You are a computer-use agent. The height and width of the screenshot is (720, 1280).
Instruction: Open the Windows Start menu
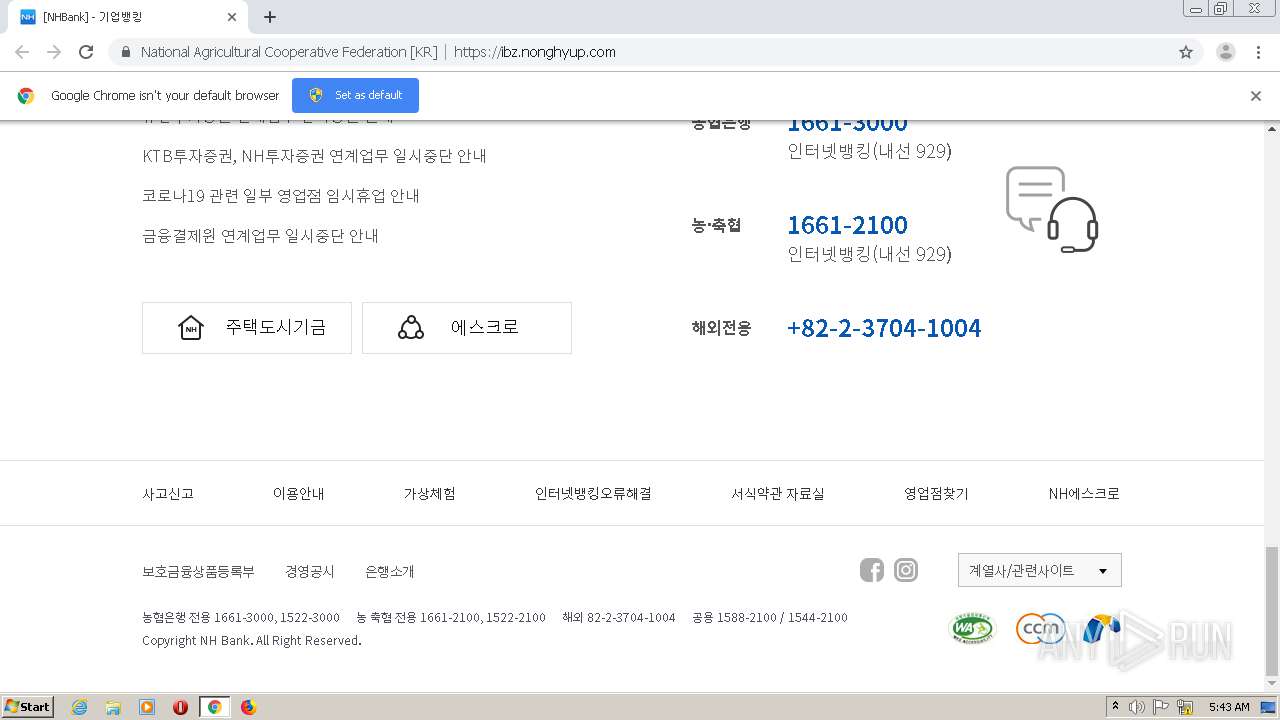coord(28,707)
